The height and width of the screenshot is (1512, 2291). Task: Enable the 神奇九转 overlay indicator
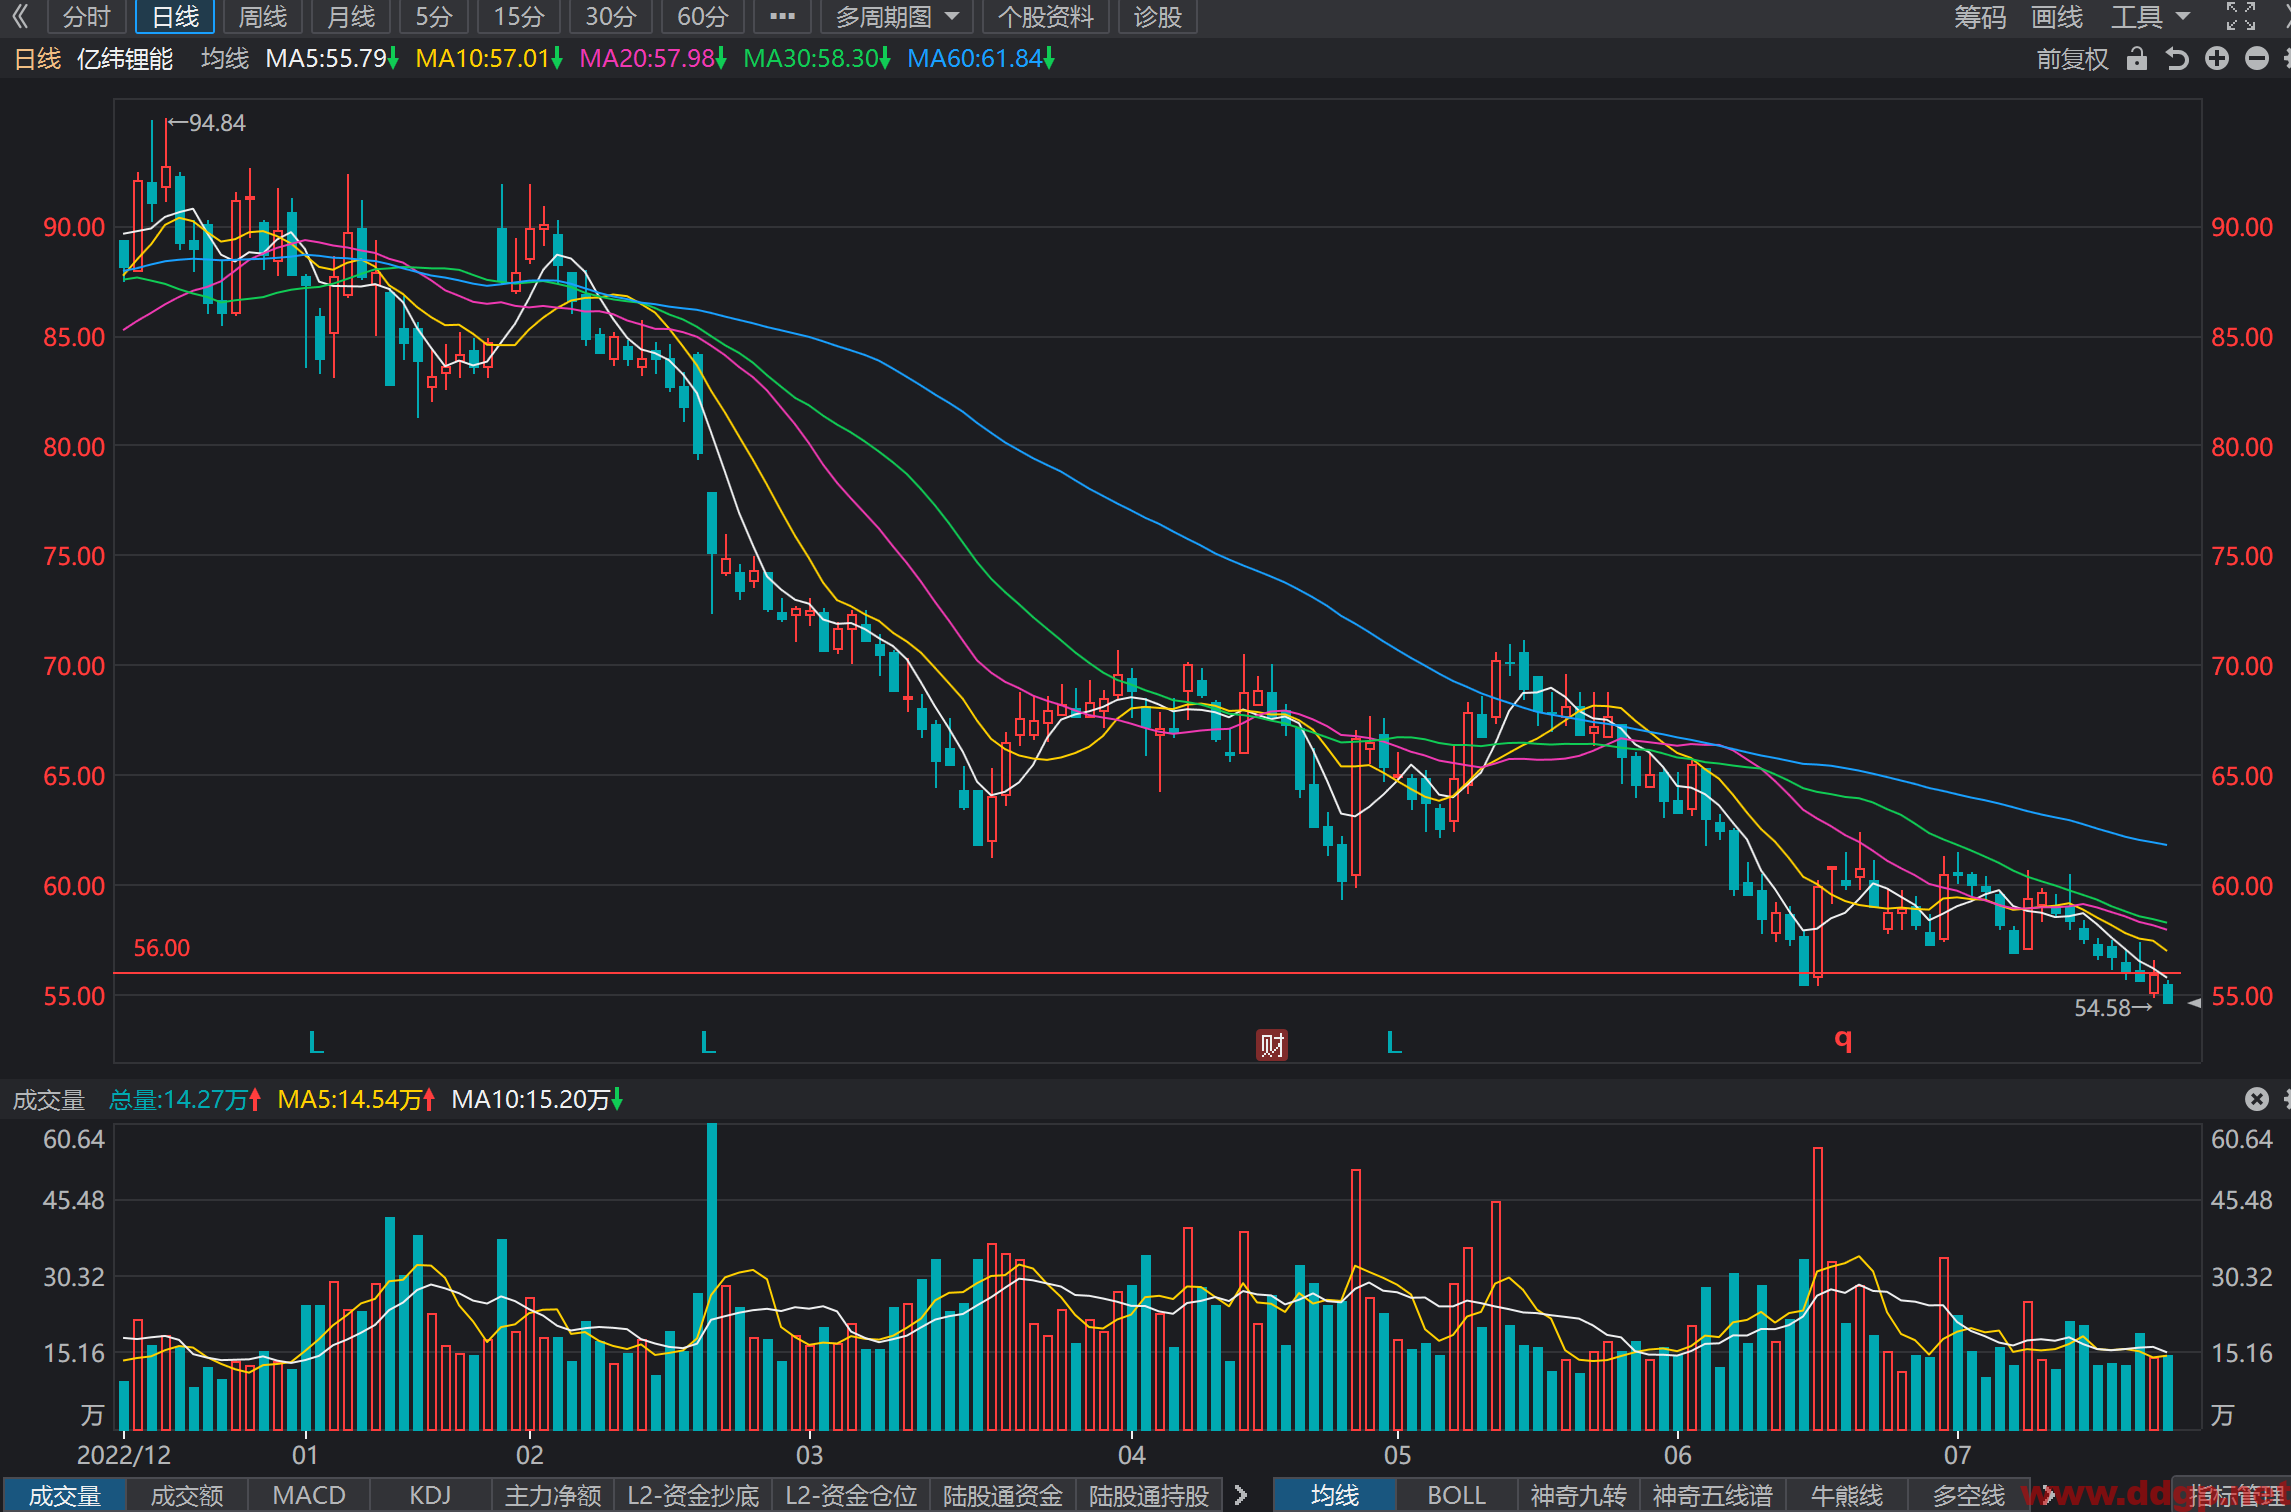click(1578, 1495)
